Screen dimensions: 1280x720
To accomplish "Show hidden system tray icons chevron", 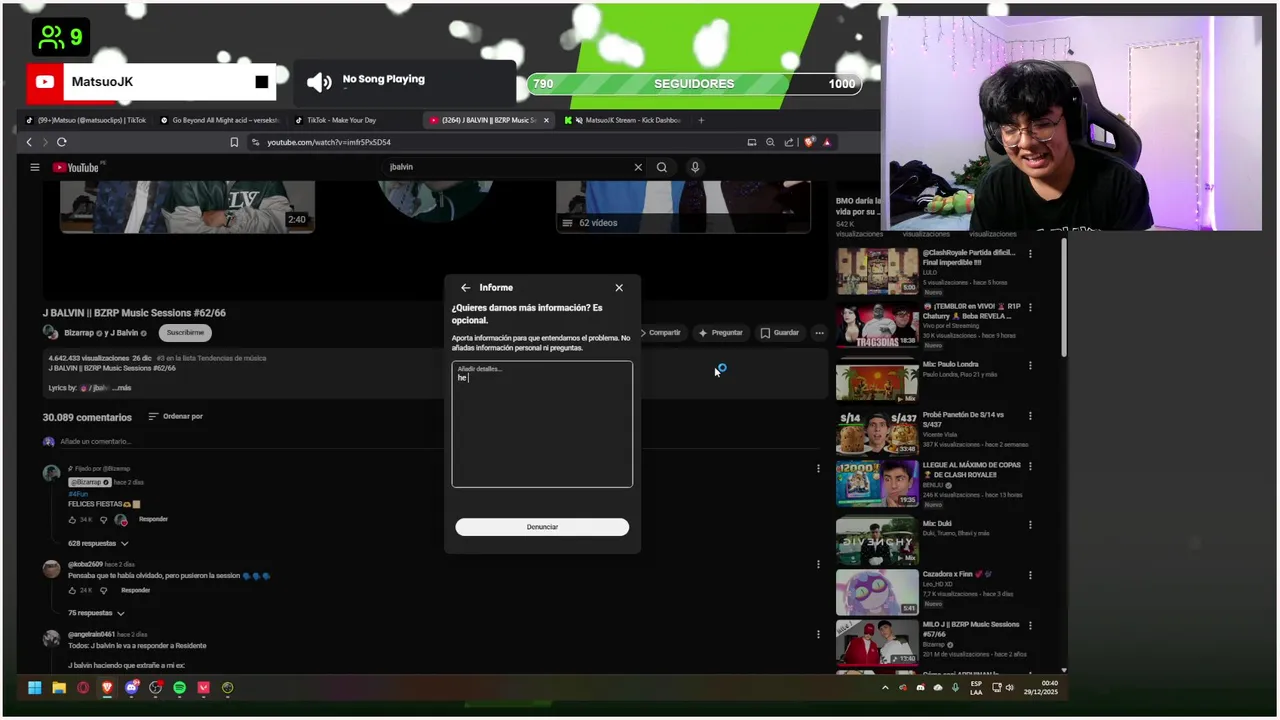I will pyautogui.click(x=885, y=688).
